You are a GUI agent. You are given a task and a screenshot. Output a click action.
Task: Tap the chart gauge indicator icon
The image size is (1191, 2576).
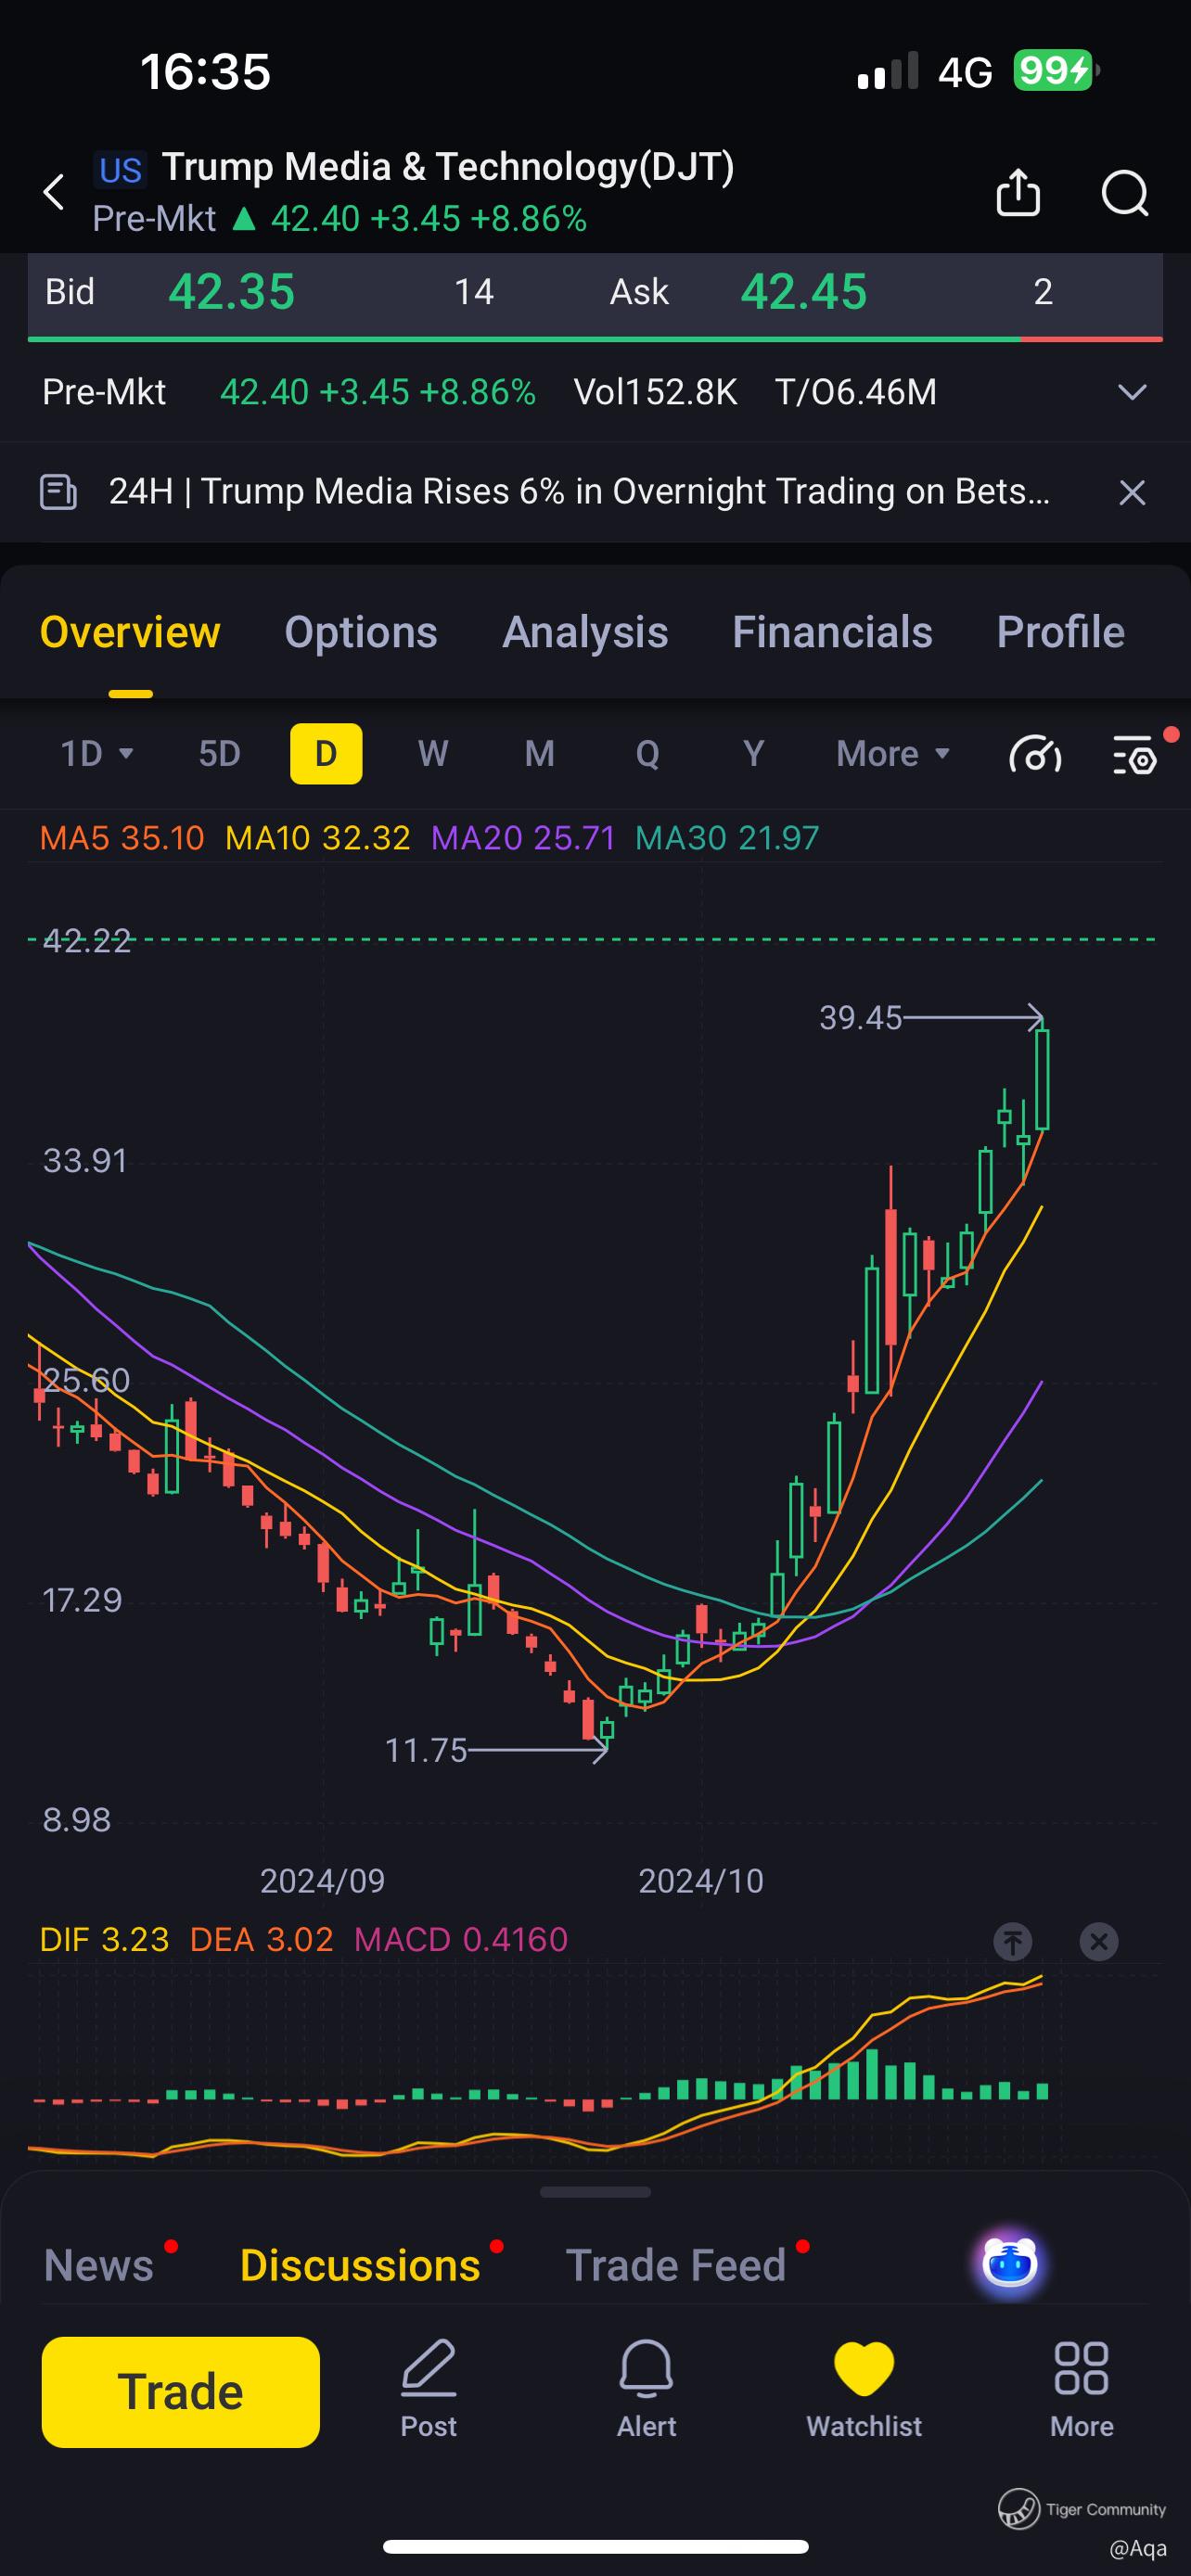click(x=1036, y=755)
